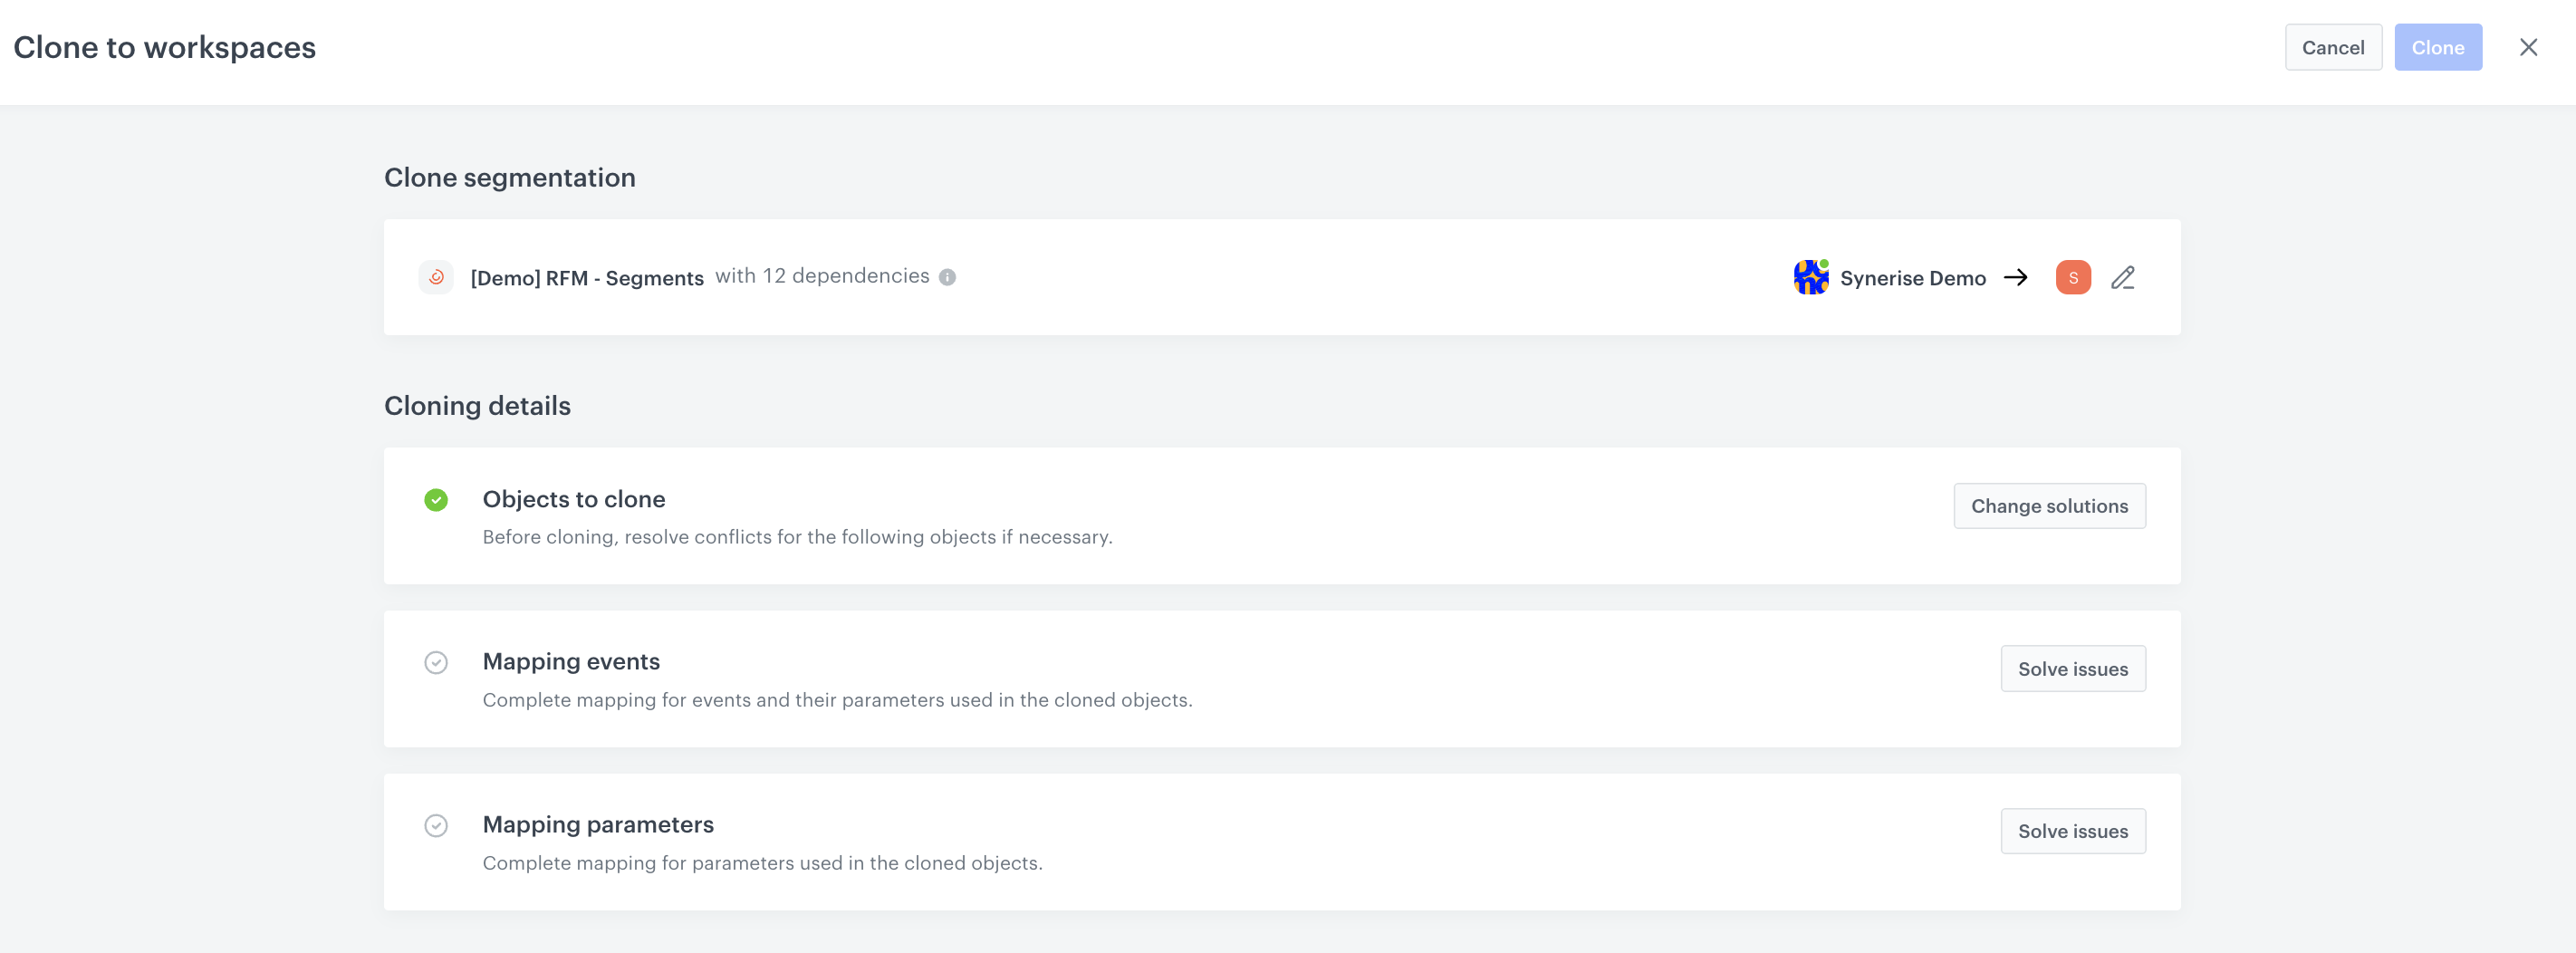Select the Mapping events heading
This screenshot has width=2576, height=953.
[x=571, y=661]
